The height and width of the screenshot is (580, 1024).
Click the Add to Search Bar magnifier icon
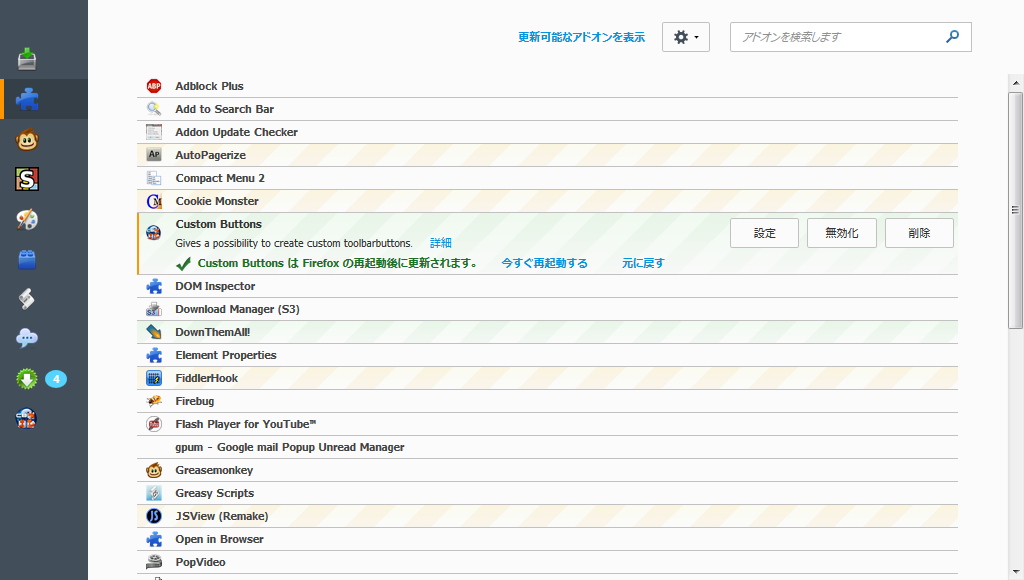154,109
